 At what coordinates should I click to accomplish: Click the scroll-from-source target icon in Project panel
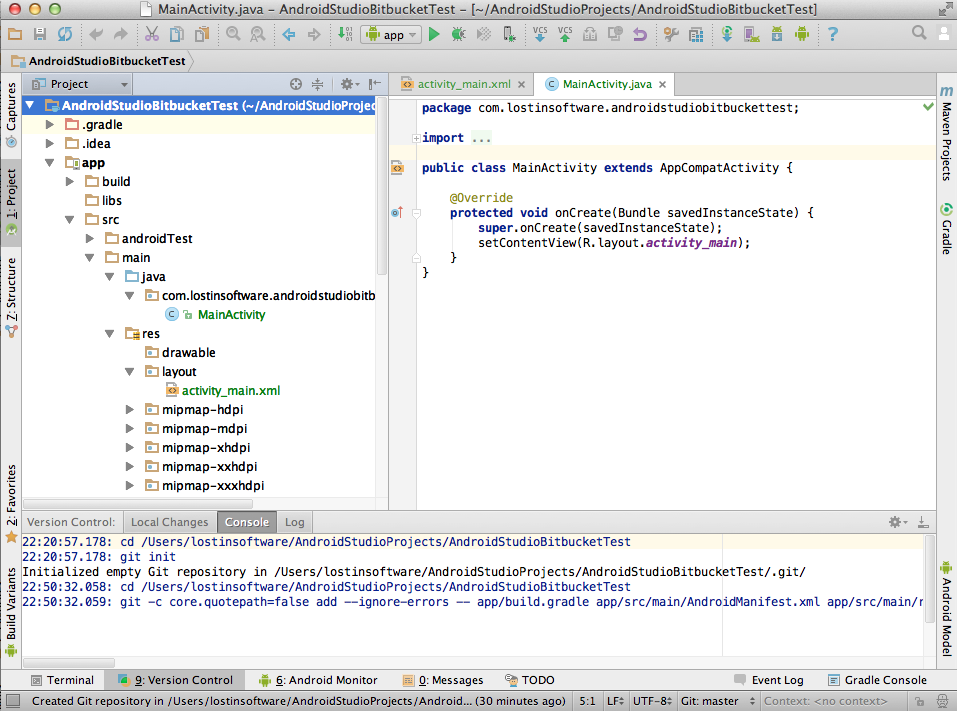[296, 85]
